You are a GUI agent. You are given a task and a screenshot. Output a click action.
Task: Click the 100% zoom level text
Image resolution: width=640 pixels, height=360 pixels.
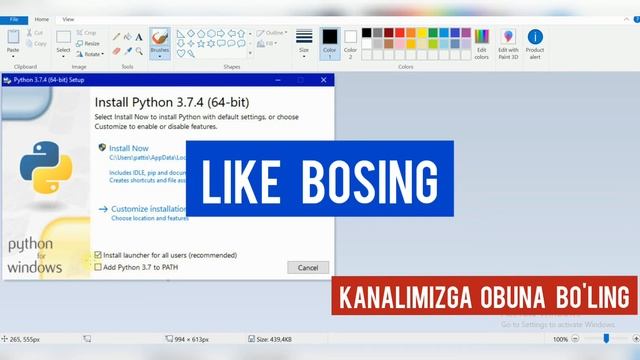(560, 339)
